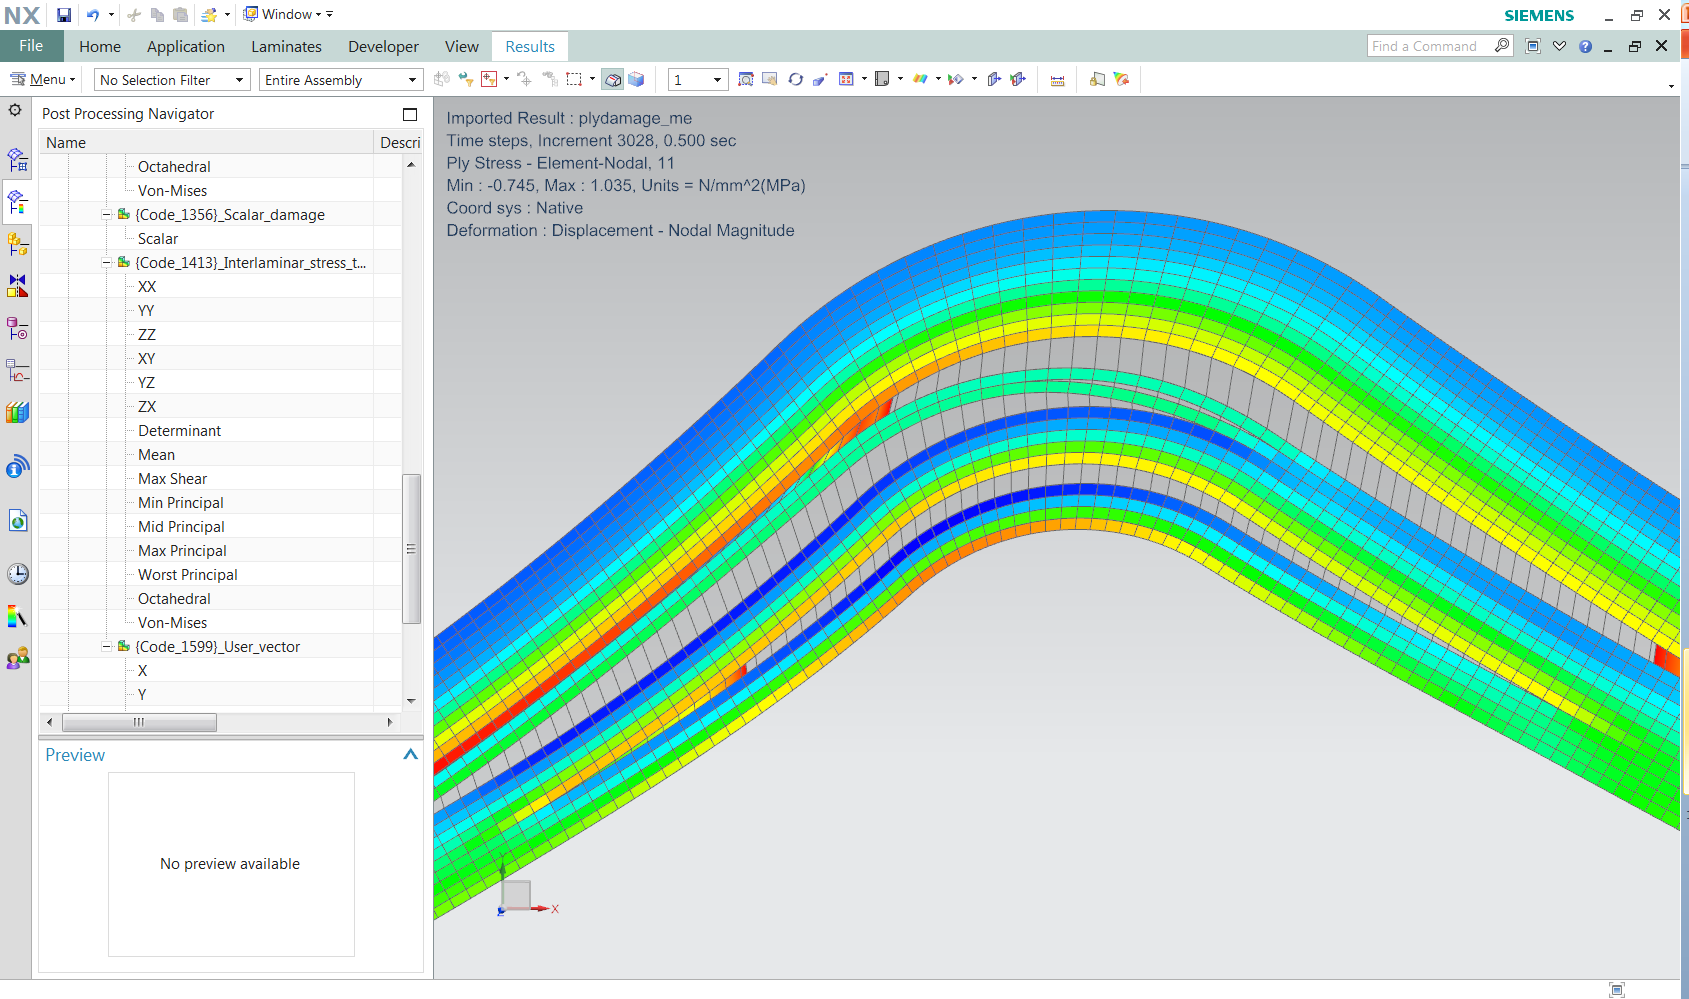Open the Entire Assembly scope dropdown
Viewport: 1689px width, 999px height.
340,80
